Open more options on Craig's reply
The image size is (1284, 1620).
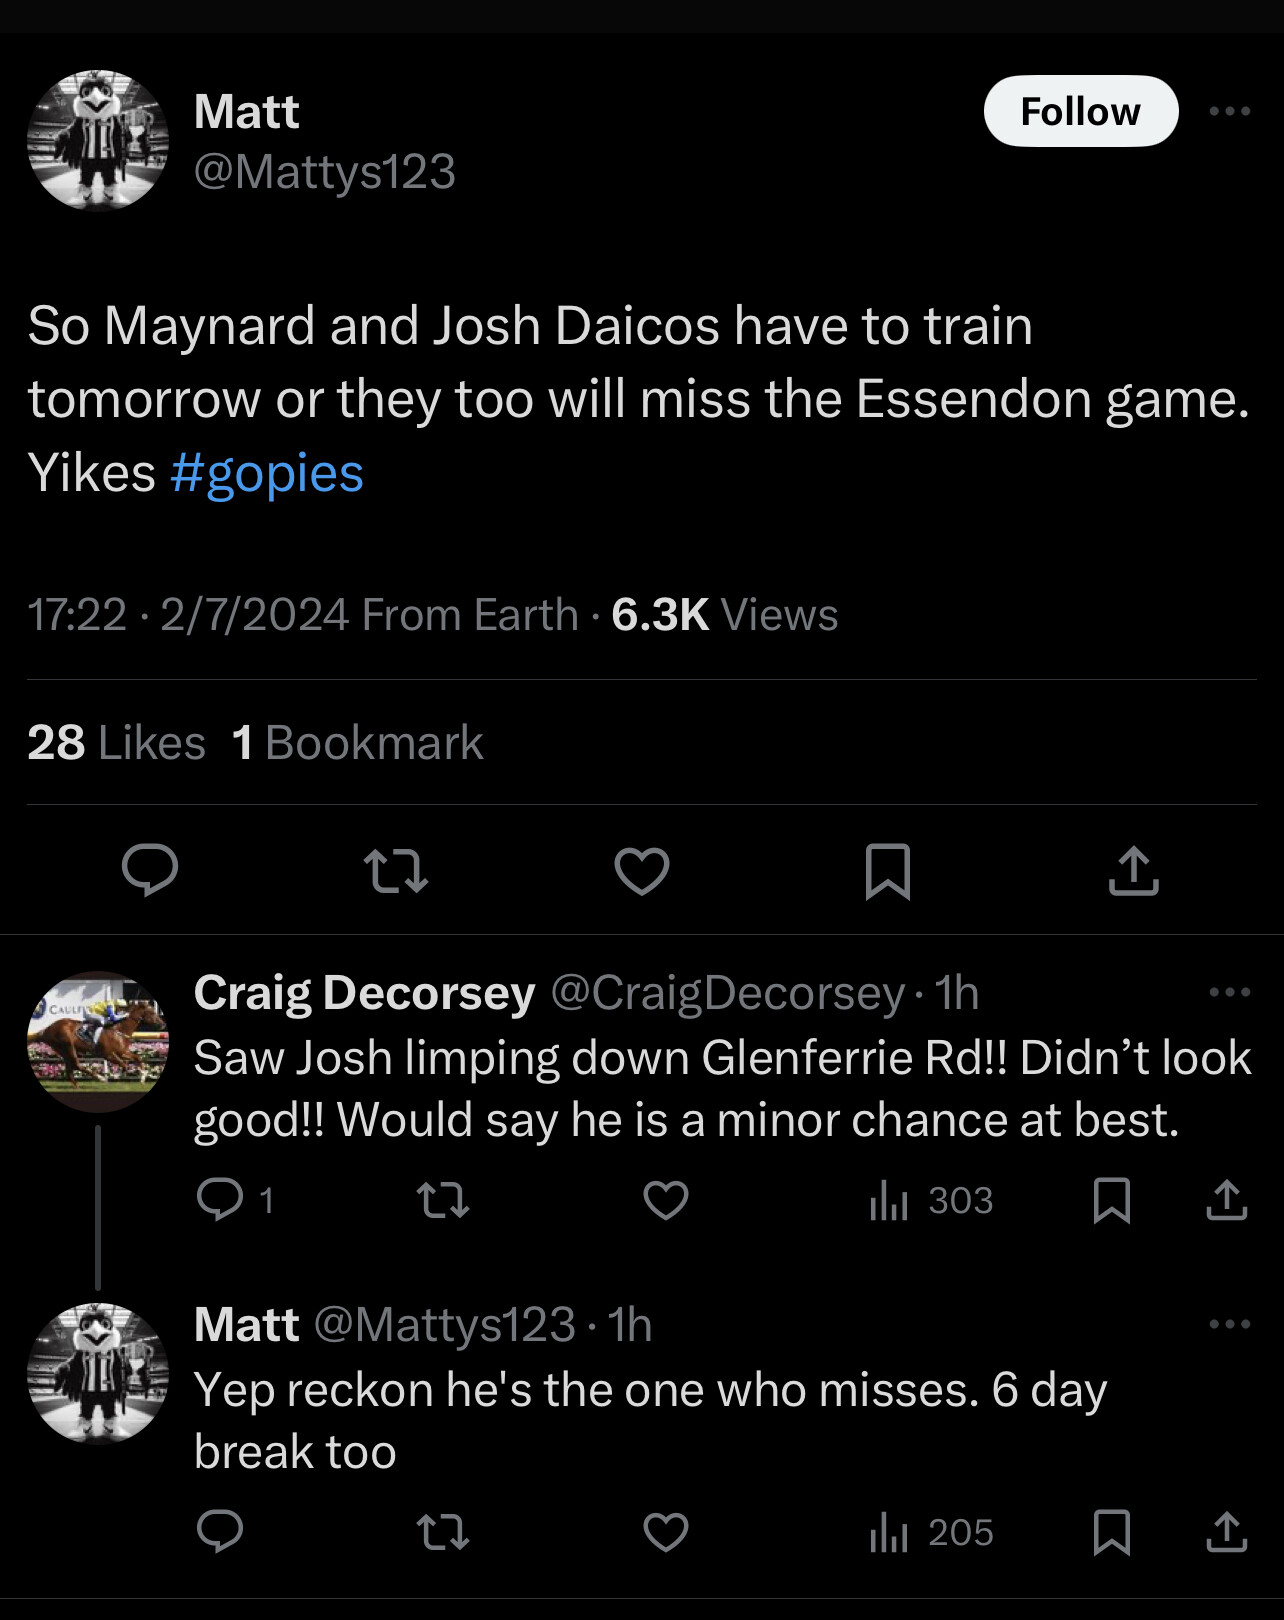1229,992
